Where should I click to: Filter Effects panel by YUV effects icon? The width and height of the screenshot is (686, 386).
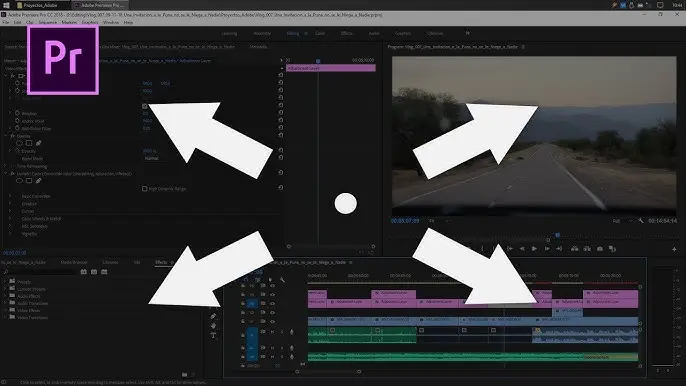(104, 272)
